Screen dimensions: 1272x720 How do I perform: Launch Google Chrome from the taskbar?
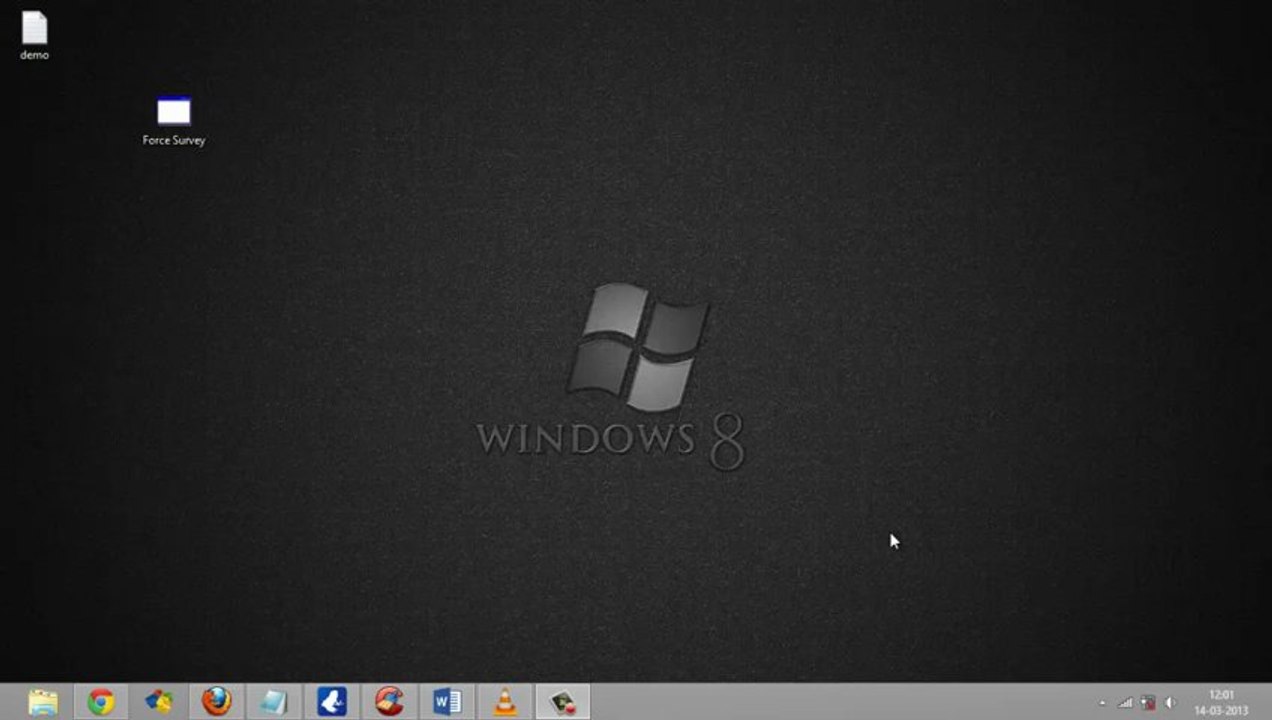[101, 702]
